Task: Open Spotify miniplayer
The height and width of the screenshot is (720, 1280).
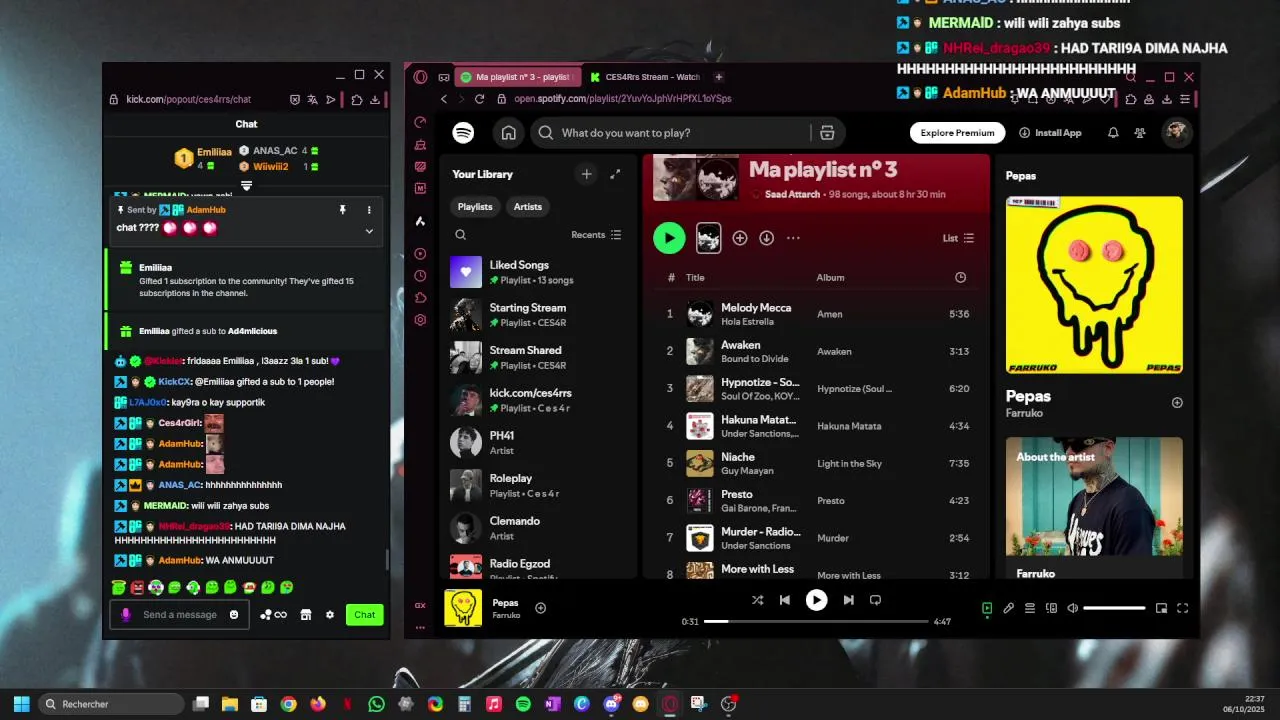Action: [1161, 608]
